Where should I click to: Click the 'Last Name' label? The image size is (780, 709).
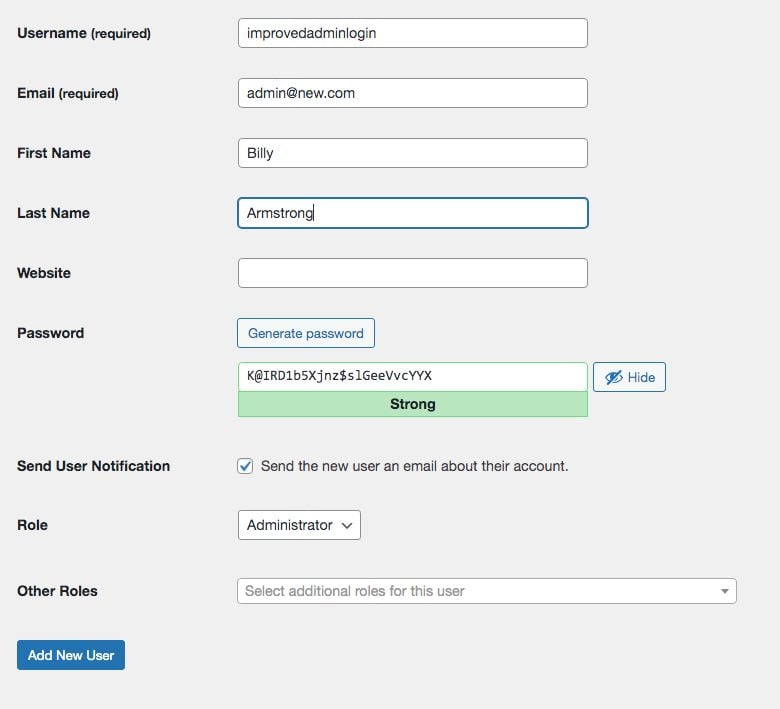point(53,213)
